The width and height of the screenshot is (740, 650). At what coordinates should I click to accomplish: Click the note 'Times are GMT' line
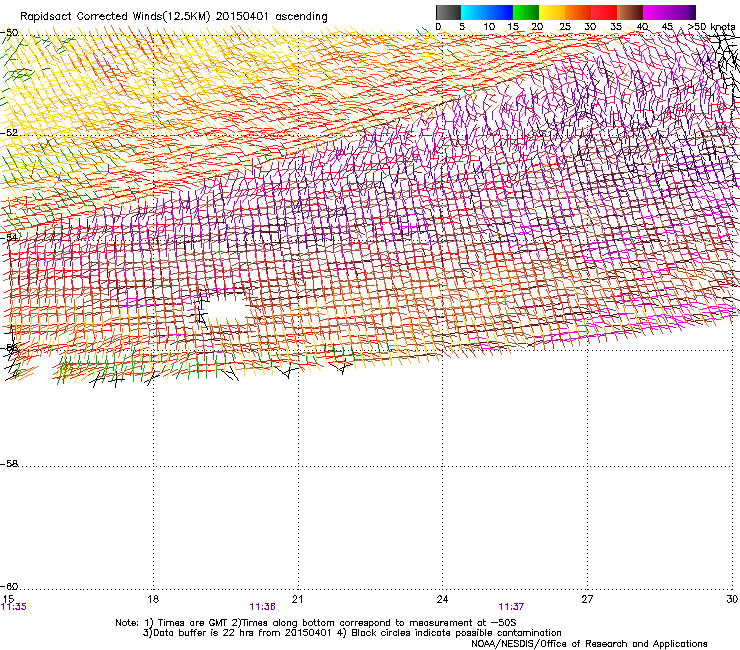[316, 623]
